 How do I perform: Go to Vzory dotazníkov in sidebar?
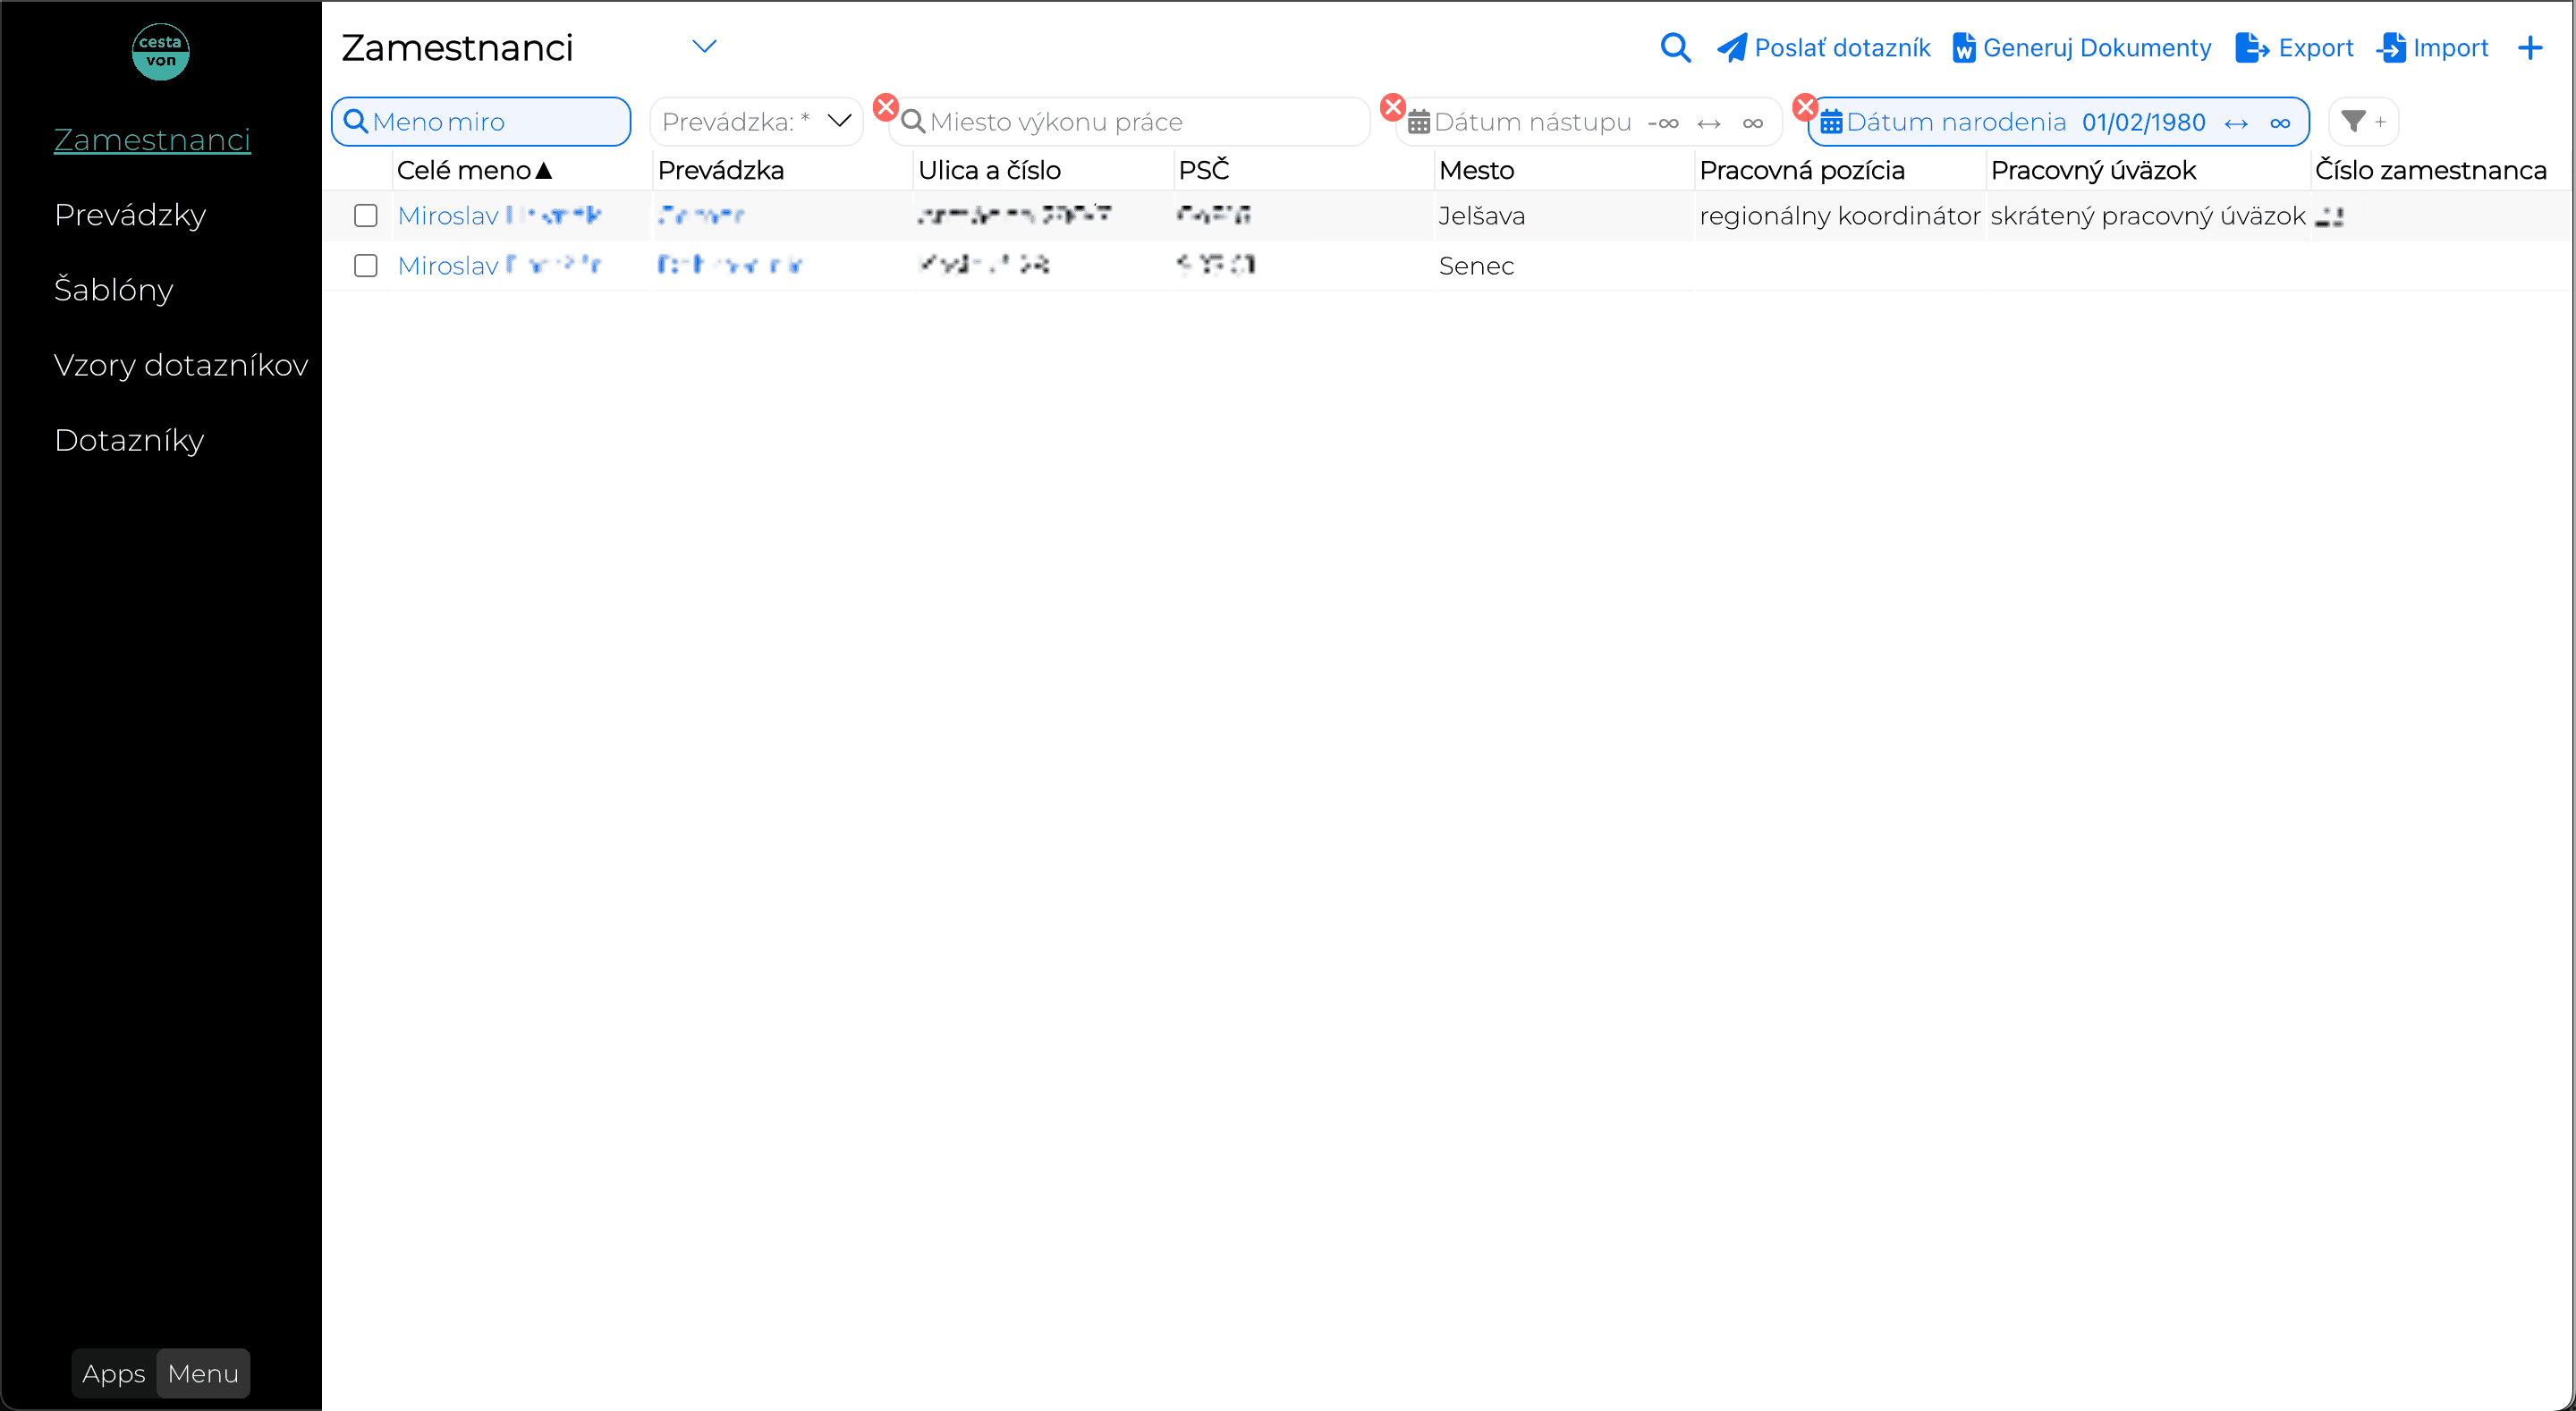(x=181, y=364)
